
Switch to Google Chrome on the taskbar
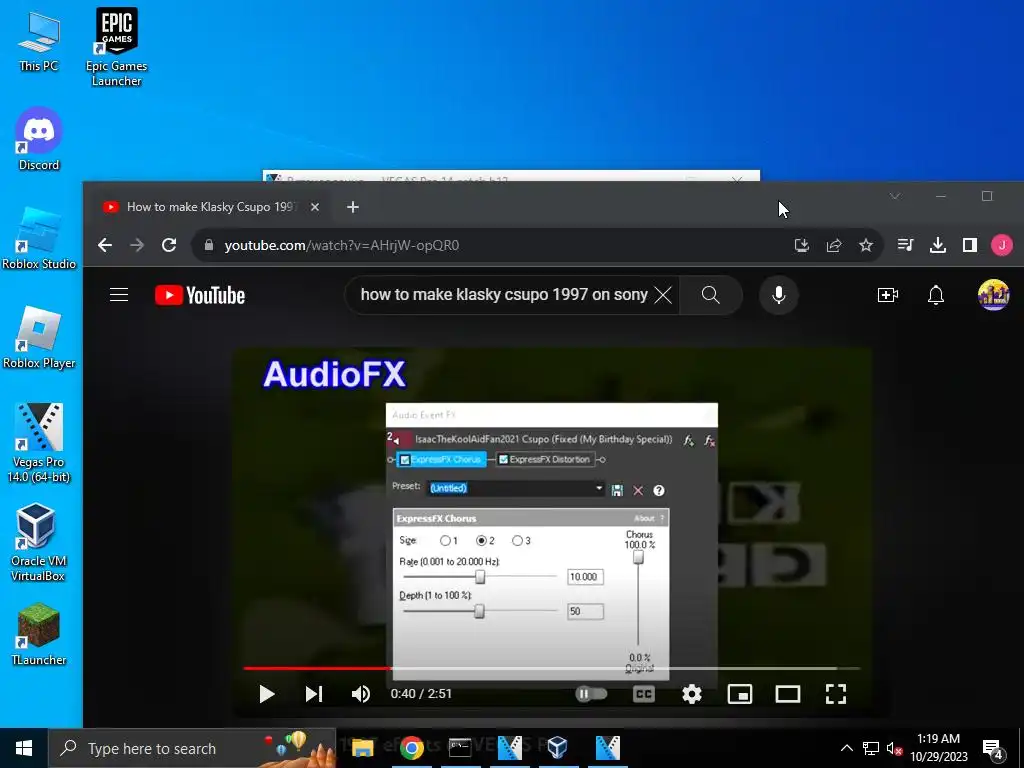[411, 748]
